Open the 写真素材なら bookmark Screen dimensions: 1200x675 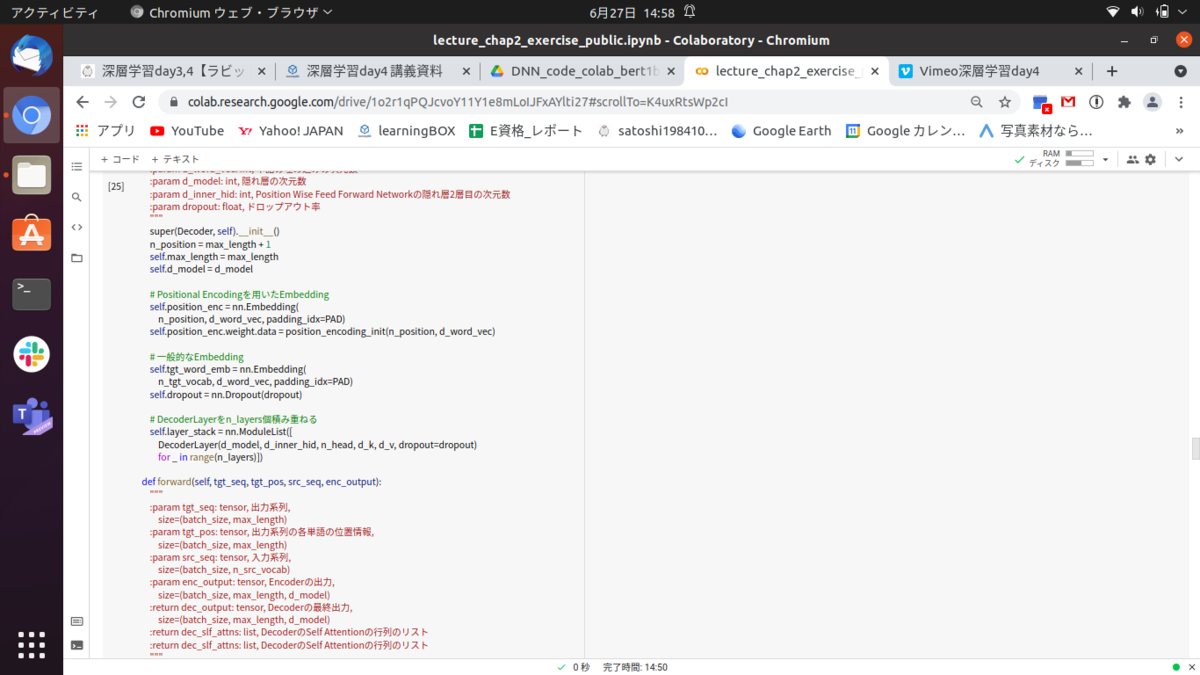coord(1036,131)
